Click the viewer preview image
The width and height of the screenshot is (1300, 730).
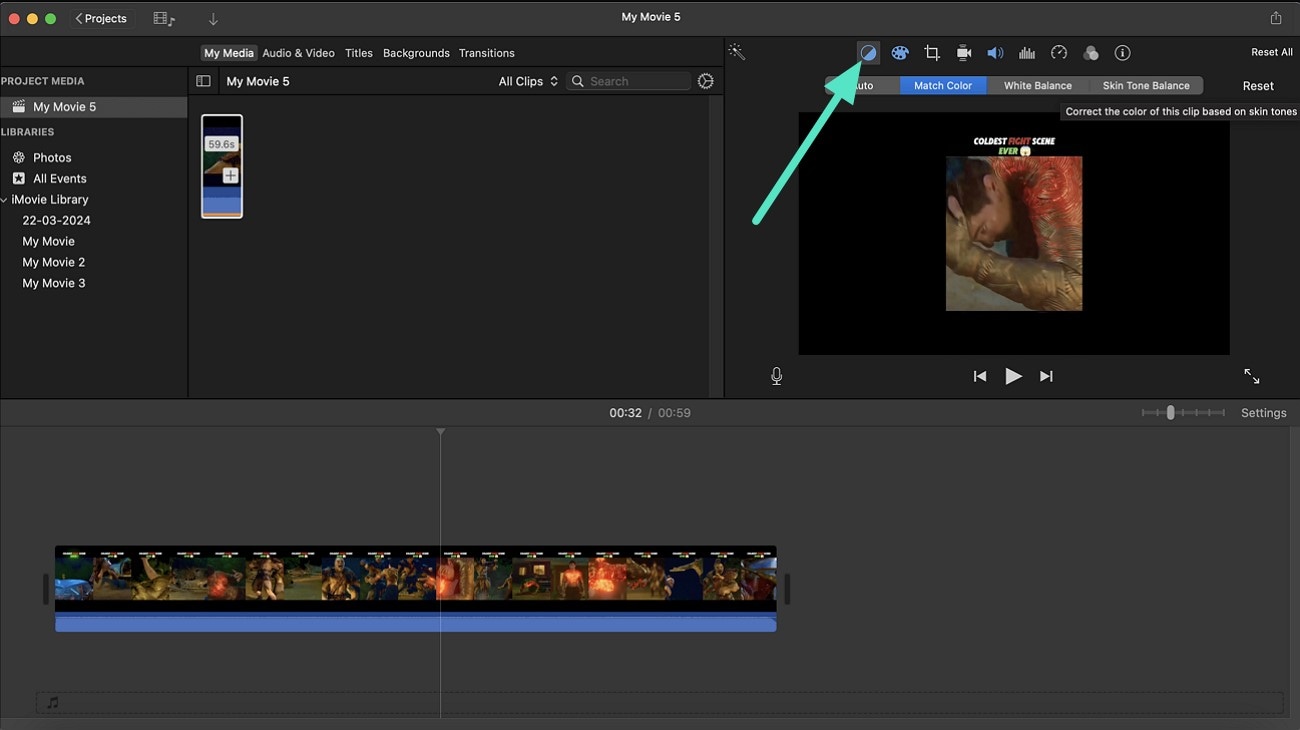click(1014, 233)
